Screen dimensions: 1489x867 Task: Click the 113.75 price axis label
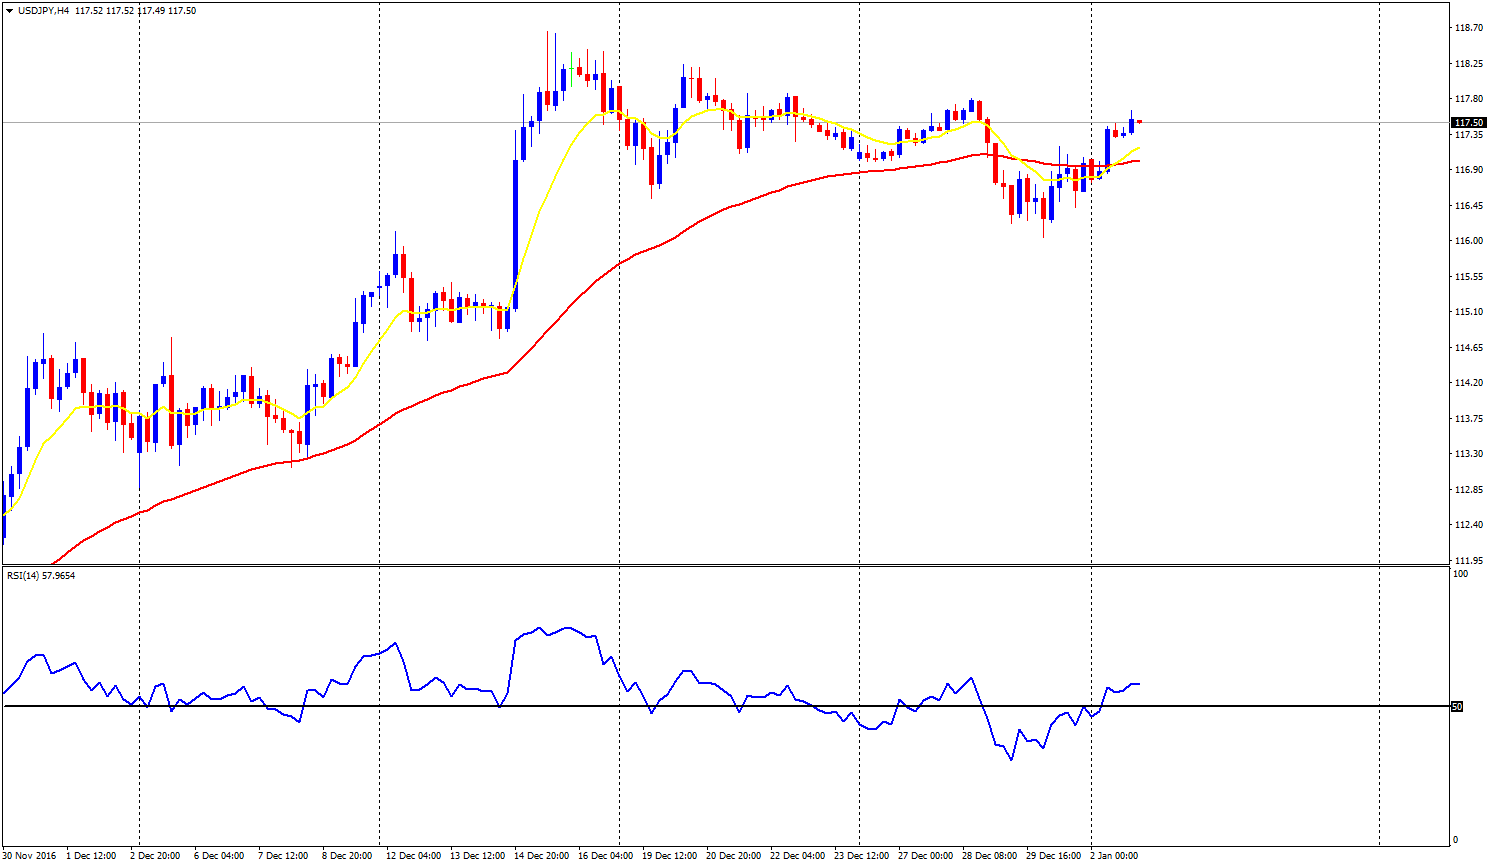click(1469, 419)
